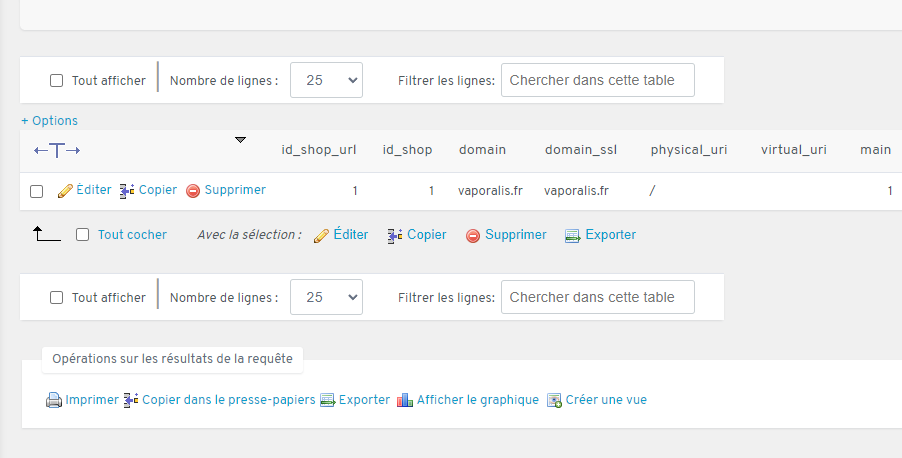Select the vaporalis.fr row checkbox
This screenshot has width=902, height=458.
click(x=37, y=191)
